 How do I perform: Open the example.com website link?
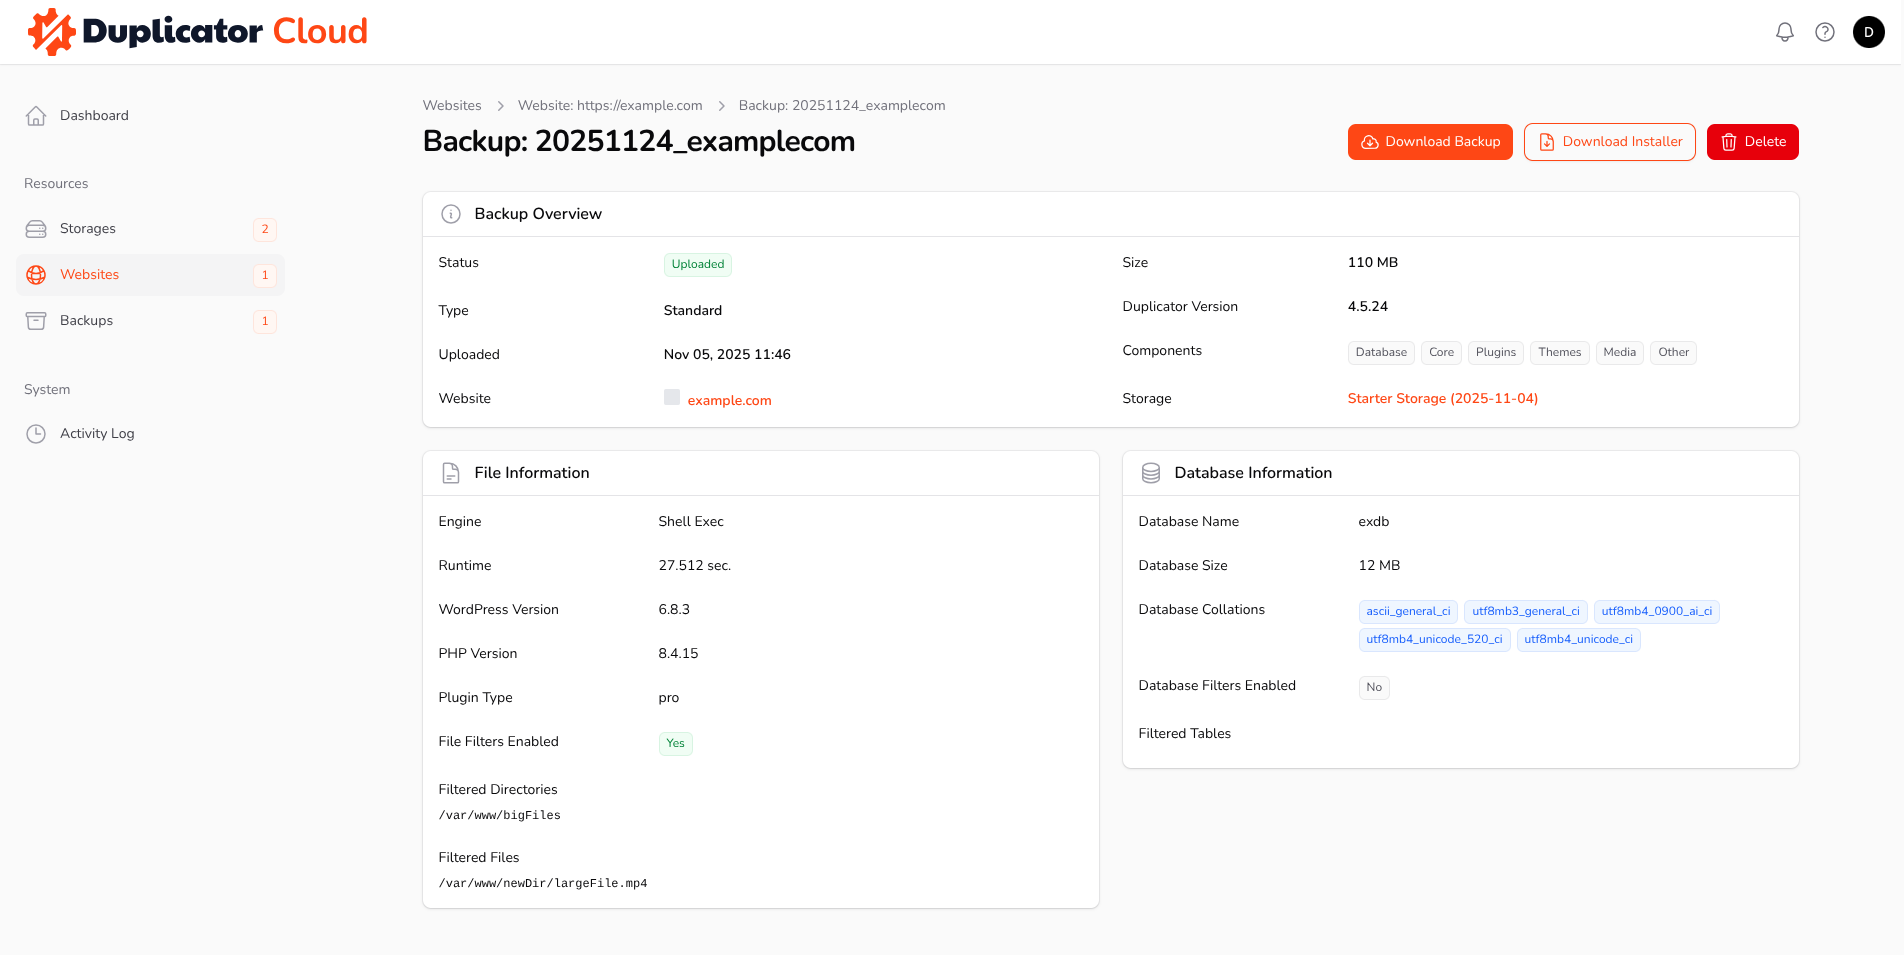click(x=729, y=400)
